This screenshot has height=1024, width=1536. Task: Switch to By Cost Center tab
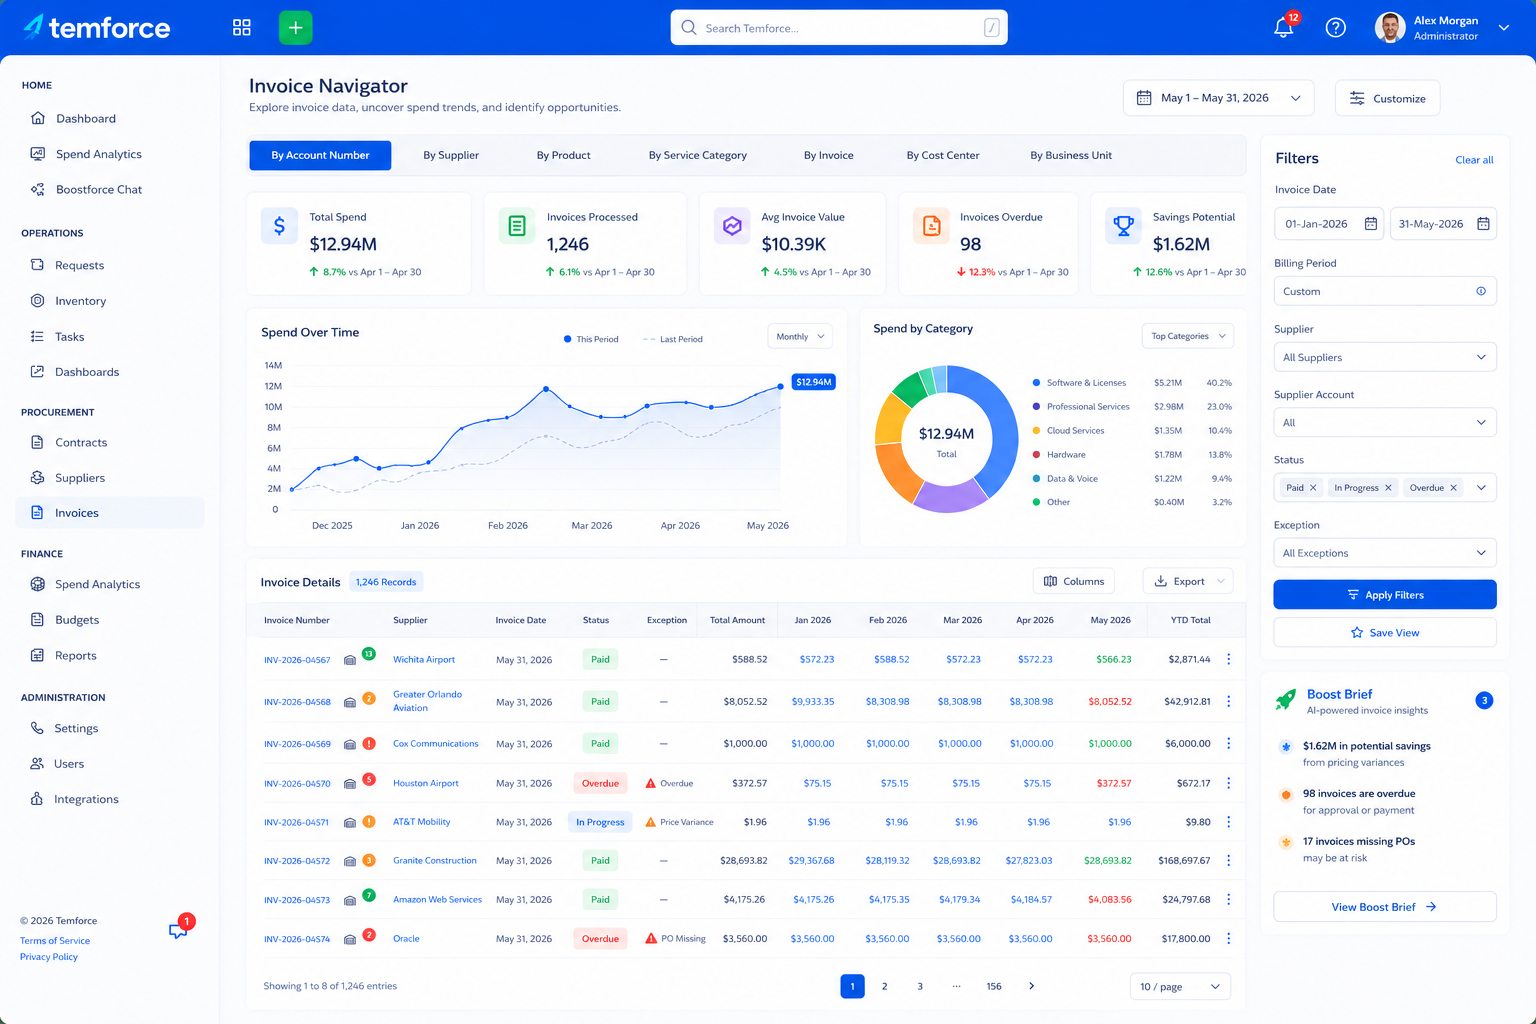pos(943,155)
